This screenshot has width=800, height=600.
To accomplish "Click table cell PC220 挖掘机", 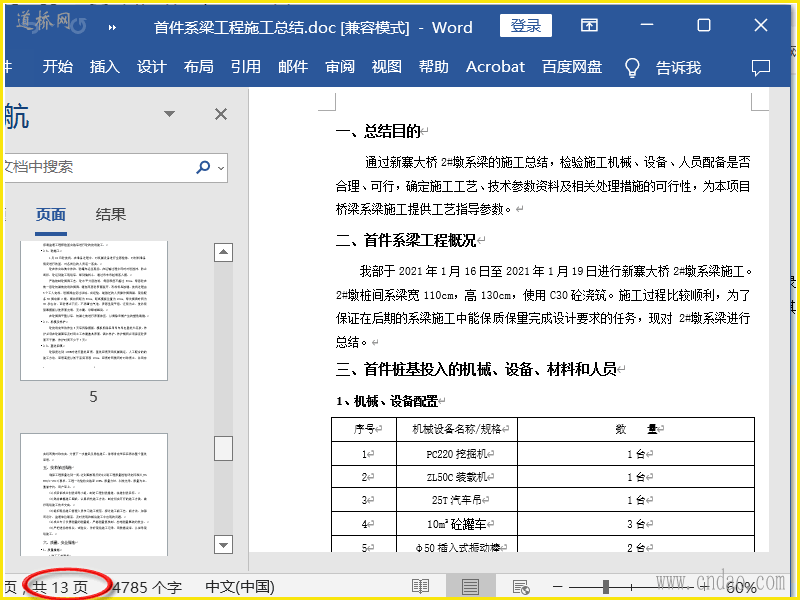I will (x=457, y=454).
